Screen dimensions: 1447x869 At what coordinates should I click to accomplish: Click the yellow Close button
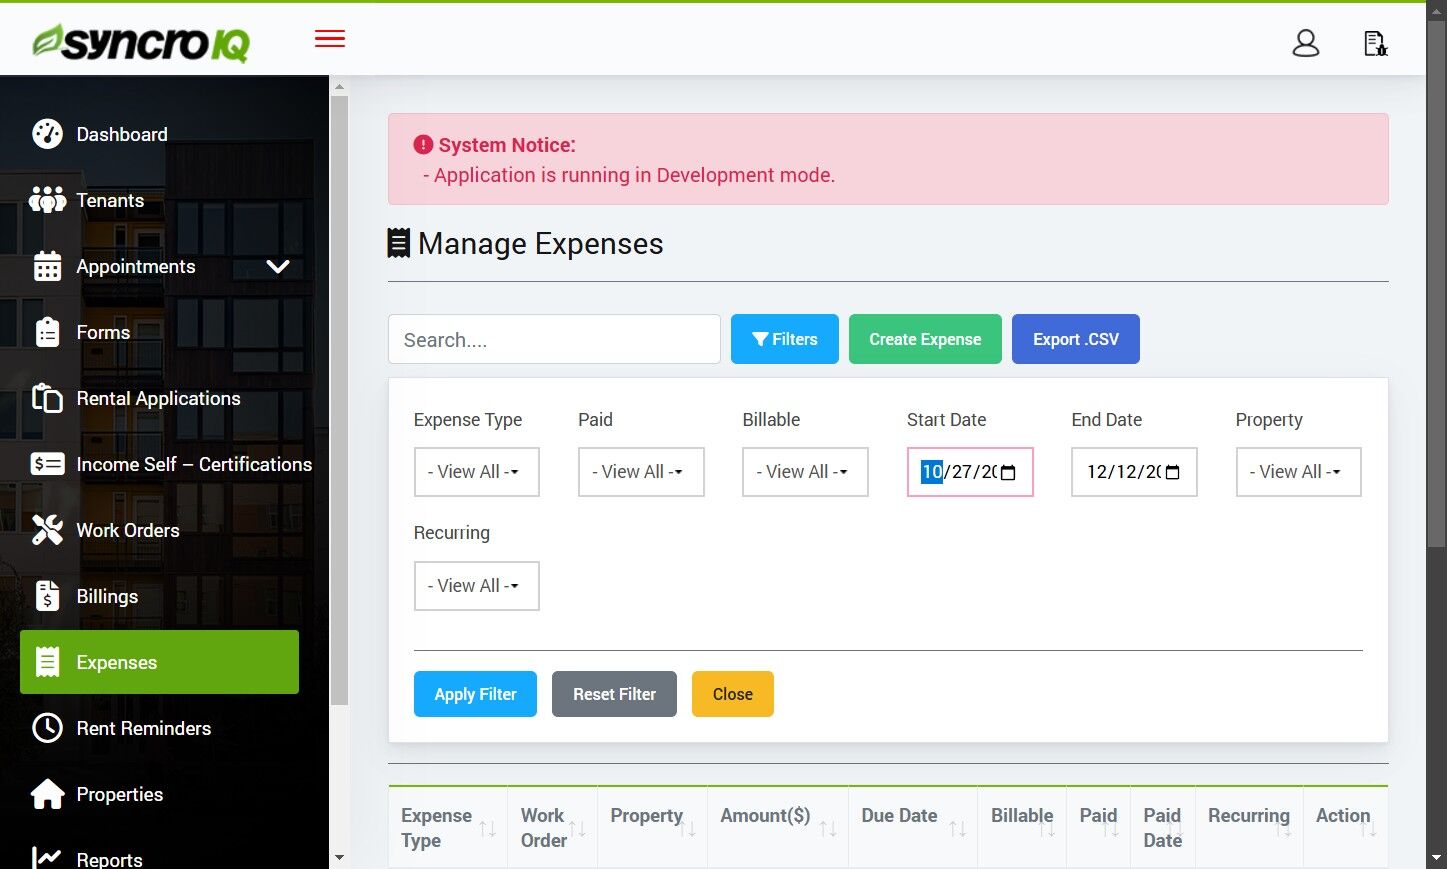(x=733, y=694)
